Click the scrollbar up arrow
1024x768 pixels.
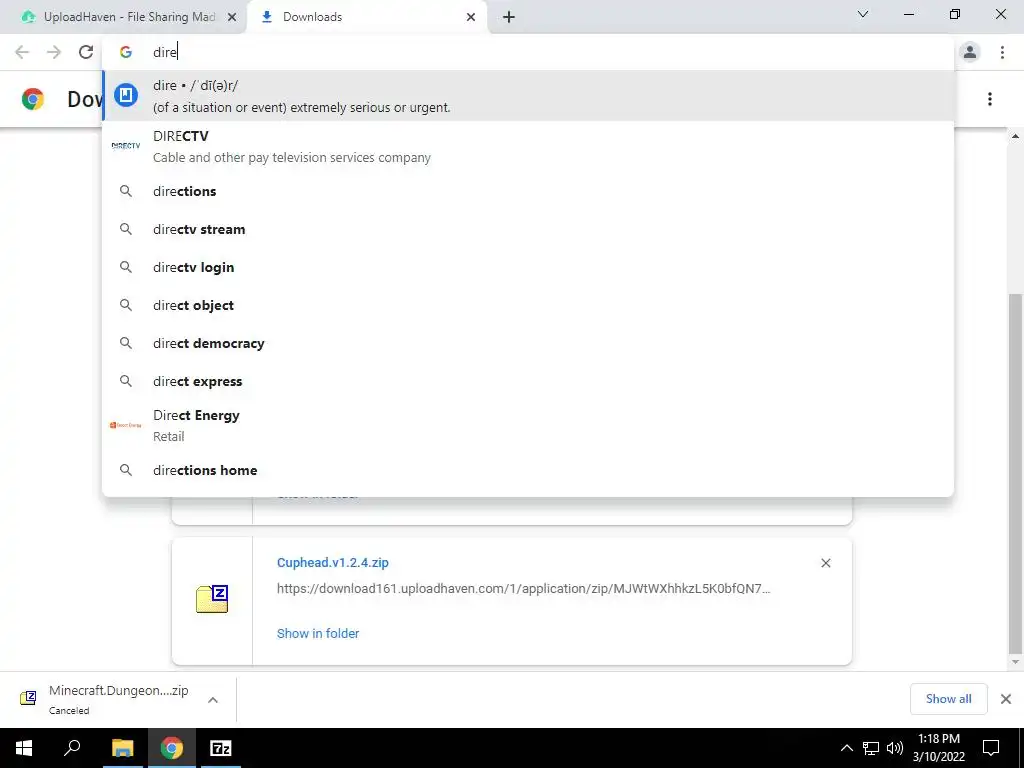tap(1015, 136)
